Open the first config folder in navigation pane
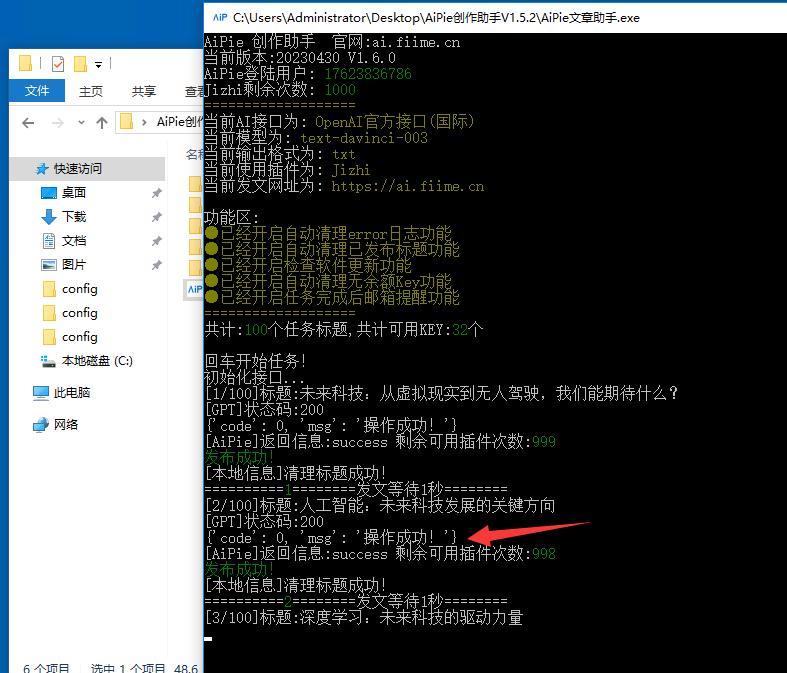 click(79, 289)
